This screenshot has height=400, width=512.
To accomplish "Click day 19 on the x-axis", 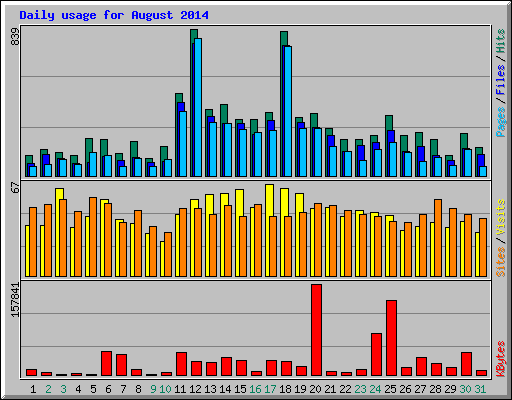I will [x=300, y=389].
